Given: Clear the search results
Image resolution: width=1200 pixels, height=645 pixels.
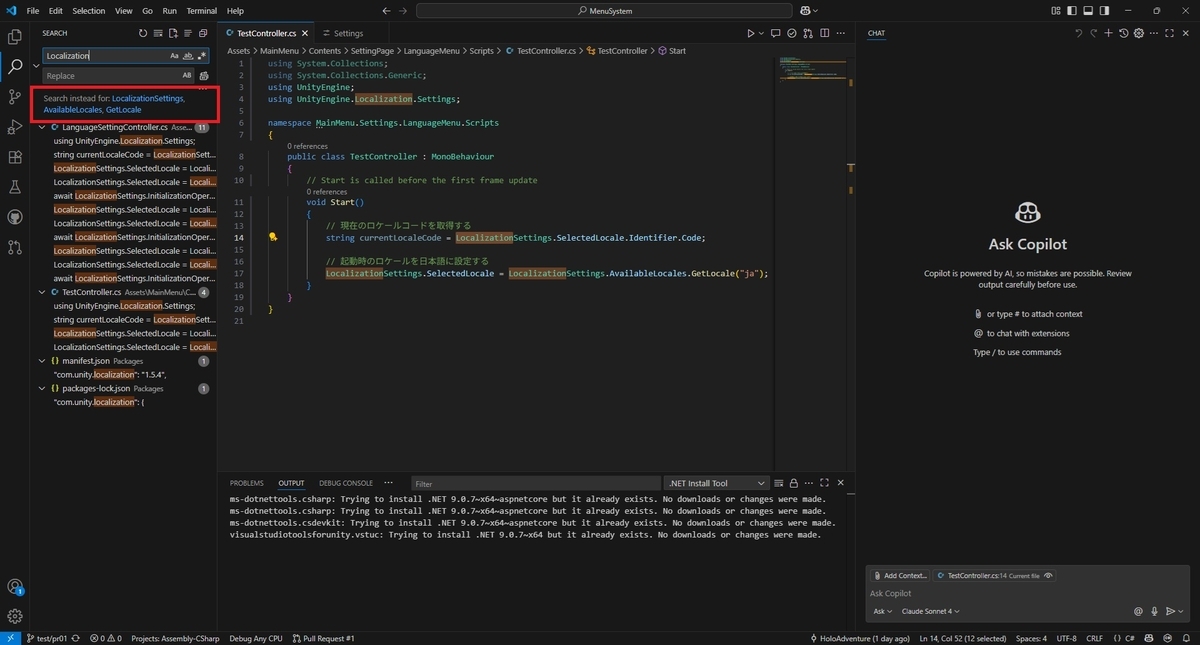Looking at the screenshot, I should (x=158, y=33).
